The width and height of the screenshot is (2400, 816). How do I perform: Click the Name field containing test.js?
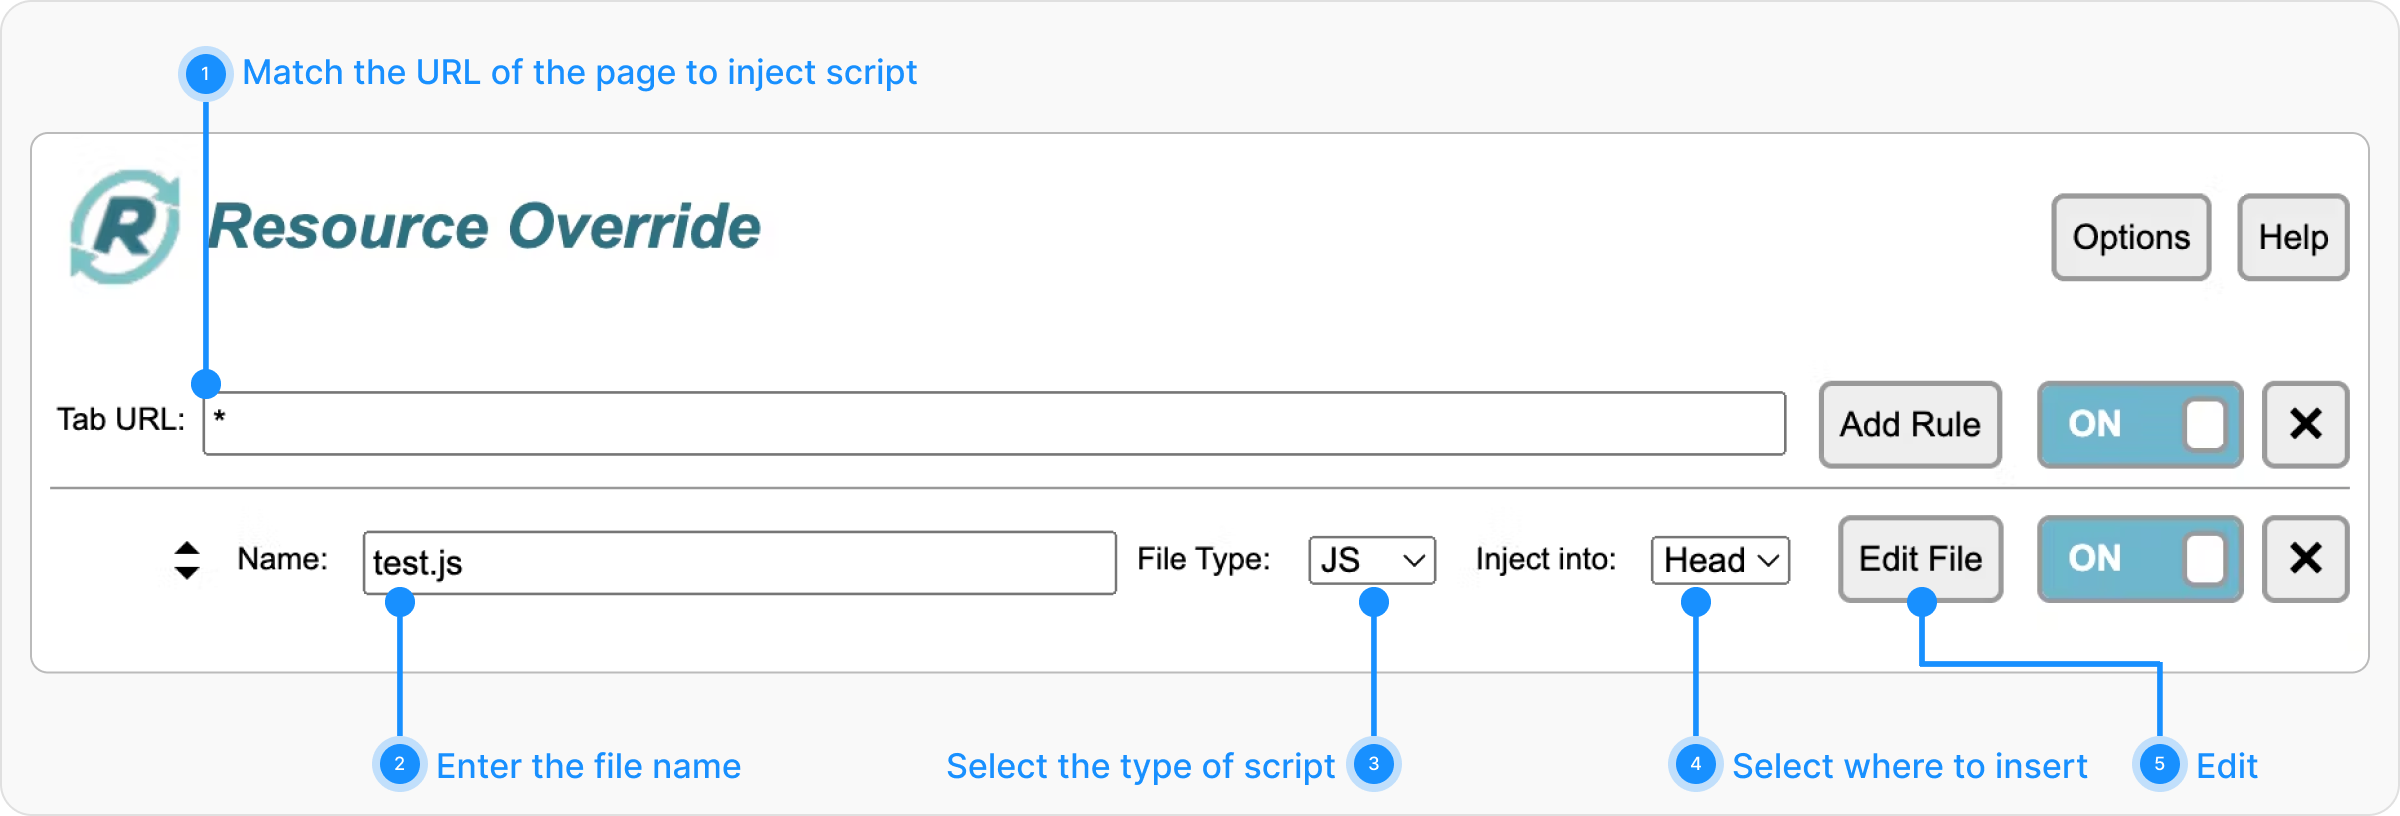739,562
